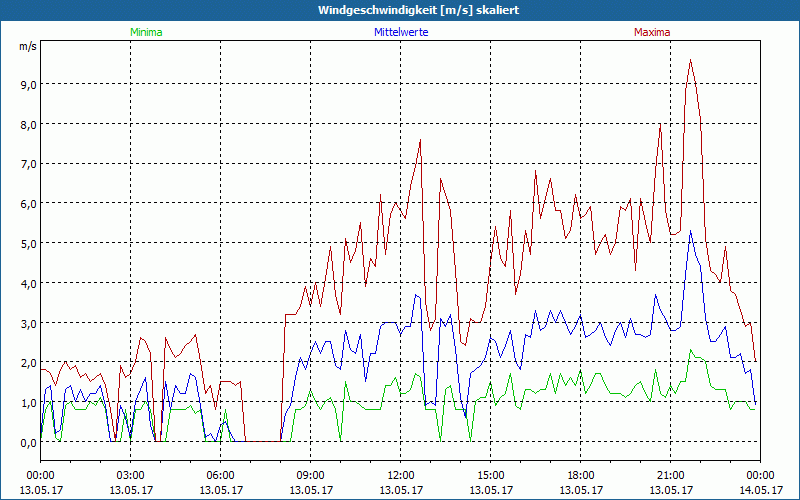
Task: Click the 3,0 y-axis value
Action: 29,323
